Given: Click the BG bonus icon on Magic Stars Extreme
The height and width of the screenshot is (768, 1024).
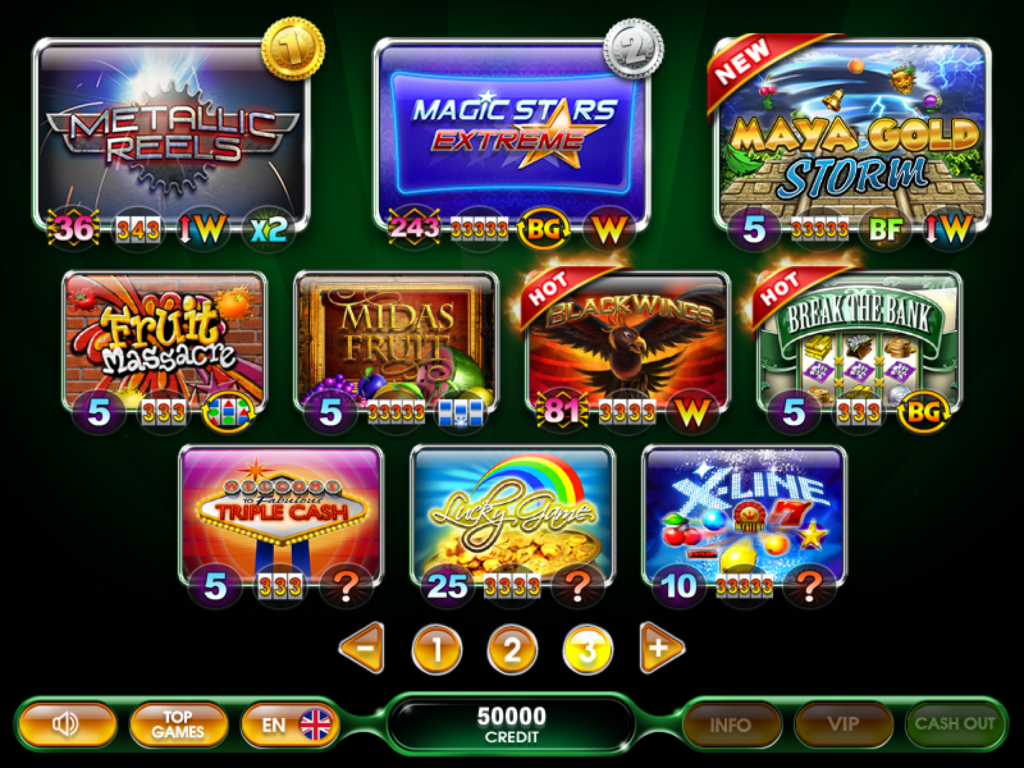Looking at the screenshot, I should click(x=543, y=229).
